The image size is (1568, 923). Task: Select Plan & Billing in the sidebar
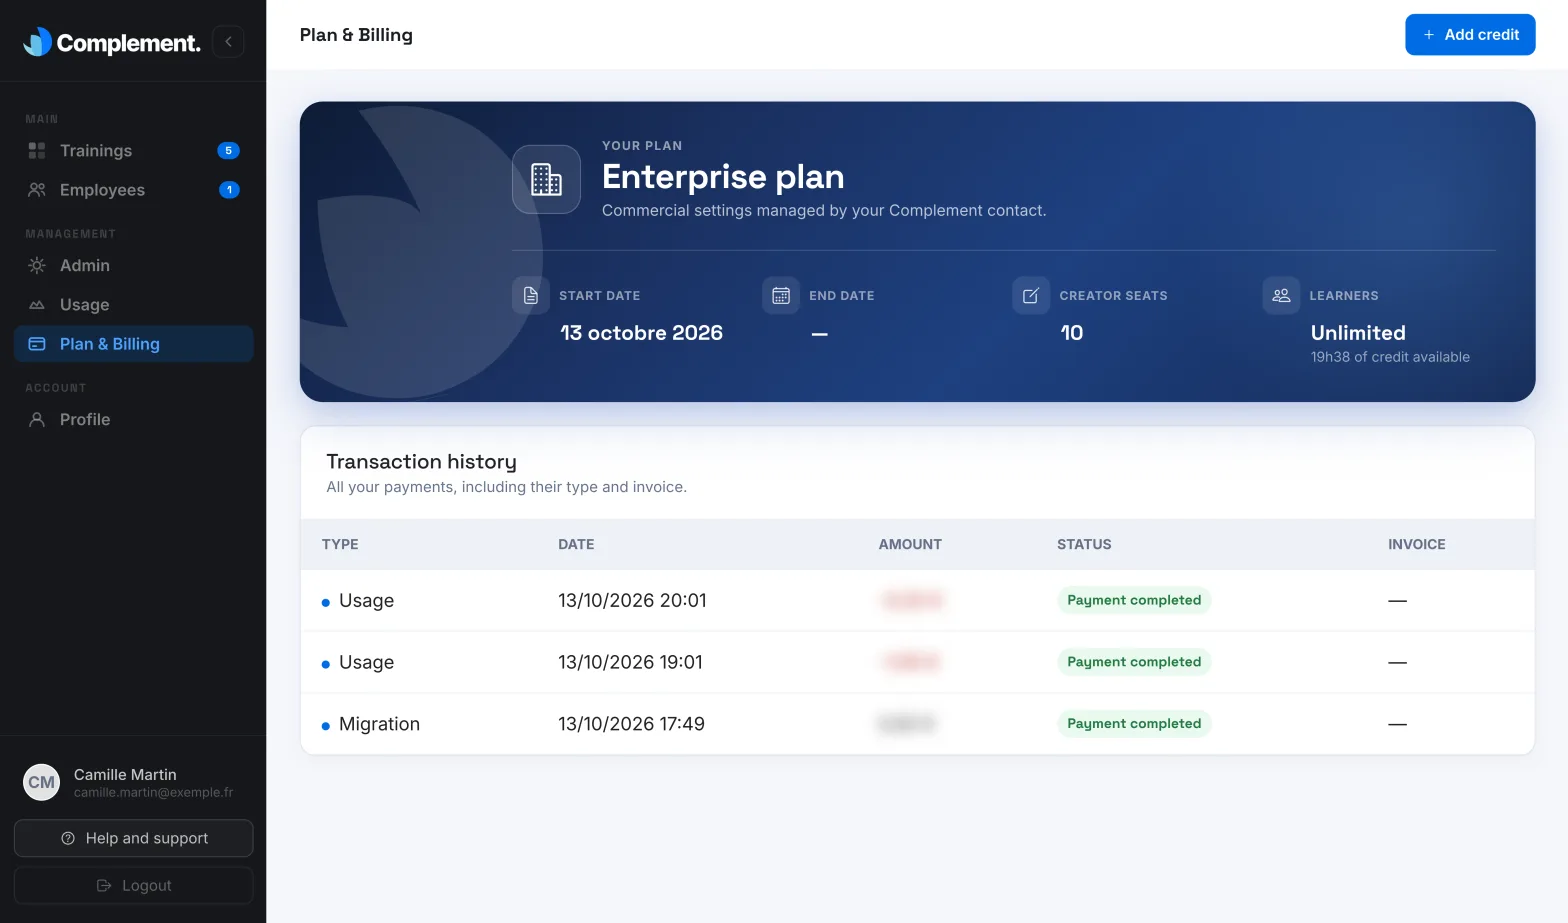click(133, 344)
